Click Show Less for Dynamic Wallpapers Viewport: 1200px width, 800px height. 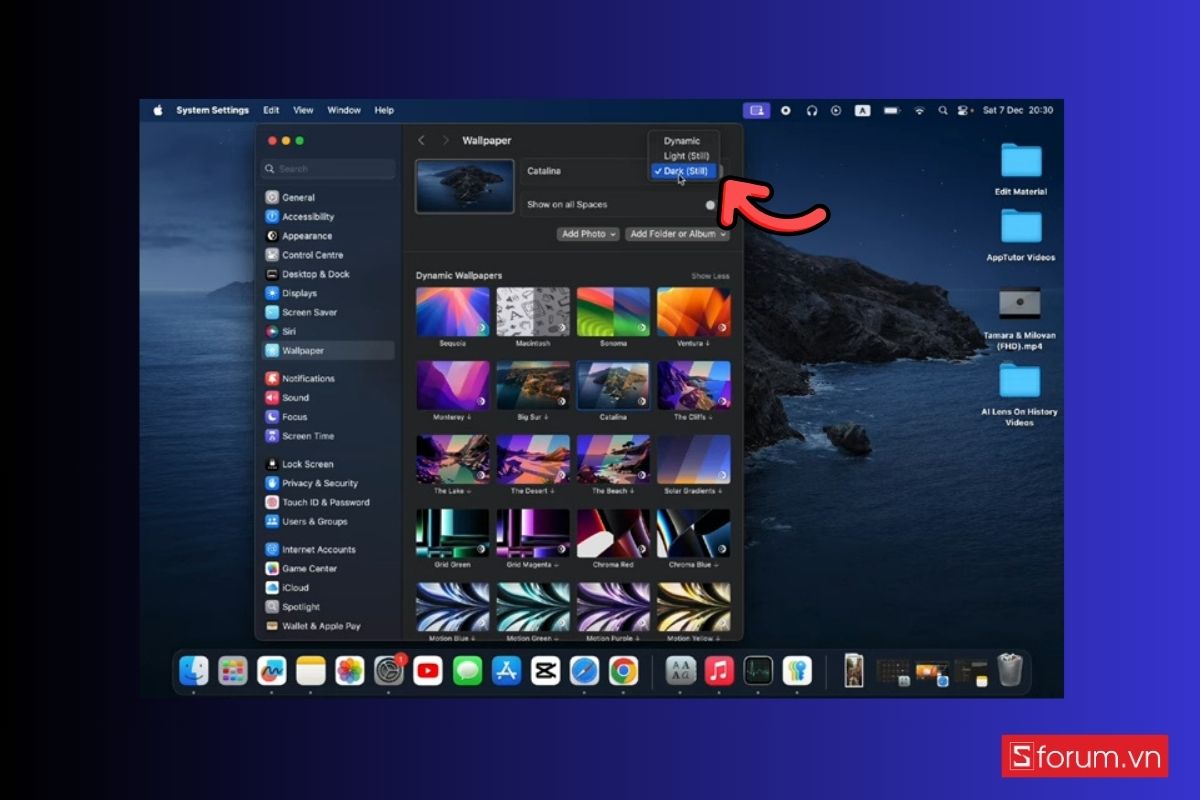(710, 276)
